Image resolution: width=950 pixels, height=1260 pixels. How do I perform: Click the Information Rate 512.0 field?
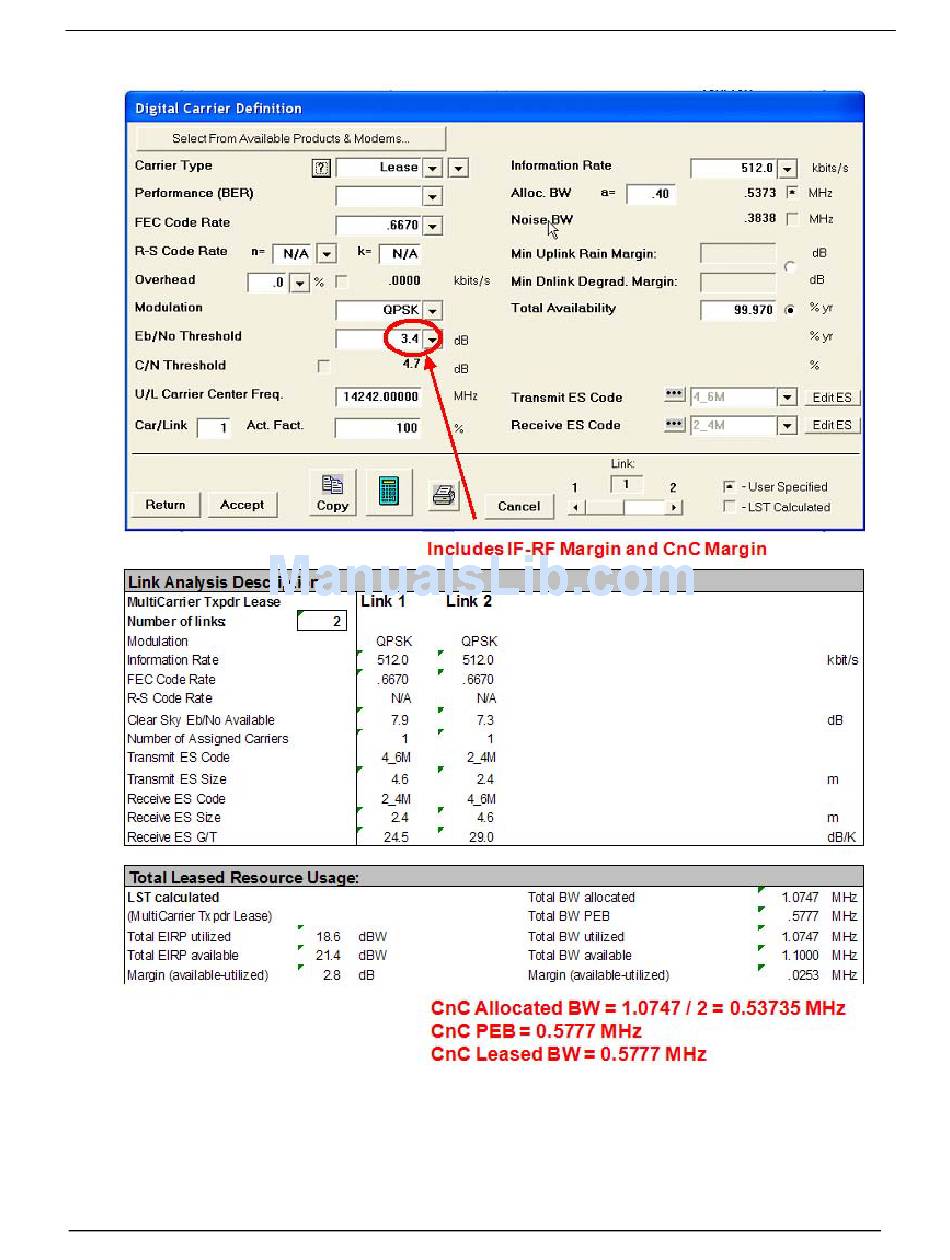tap(734, 168)
